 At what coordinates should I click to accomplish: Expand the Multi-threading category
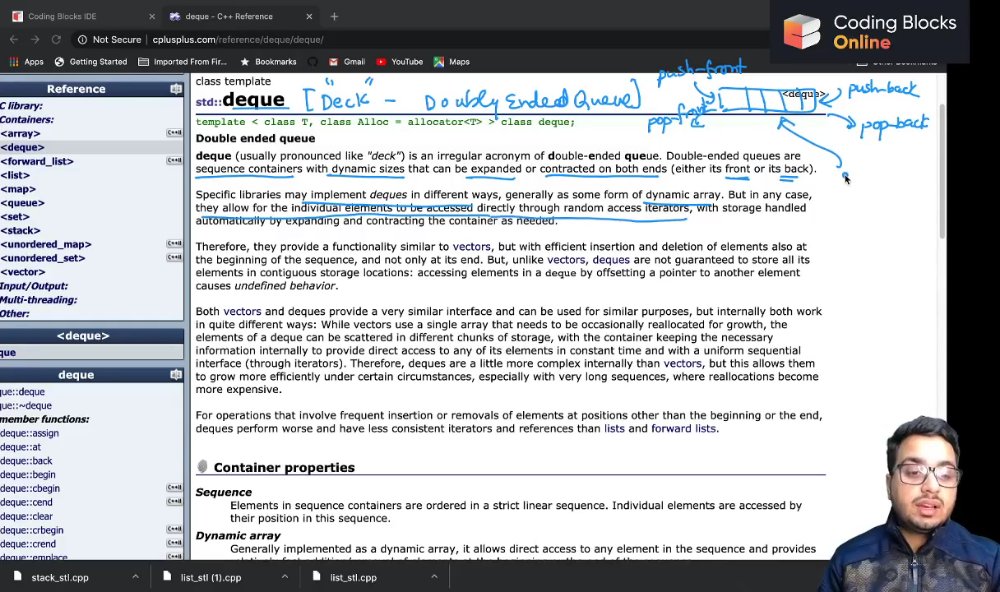[38, 300]
